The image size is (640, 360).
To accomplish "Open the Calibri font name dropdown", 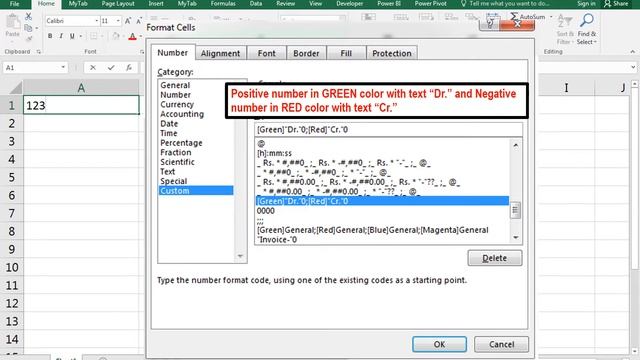I will click(x=96, y=20).
